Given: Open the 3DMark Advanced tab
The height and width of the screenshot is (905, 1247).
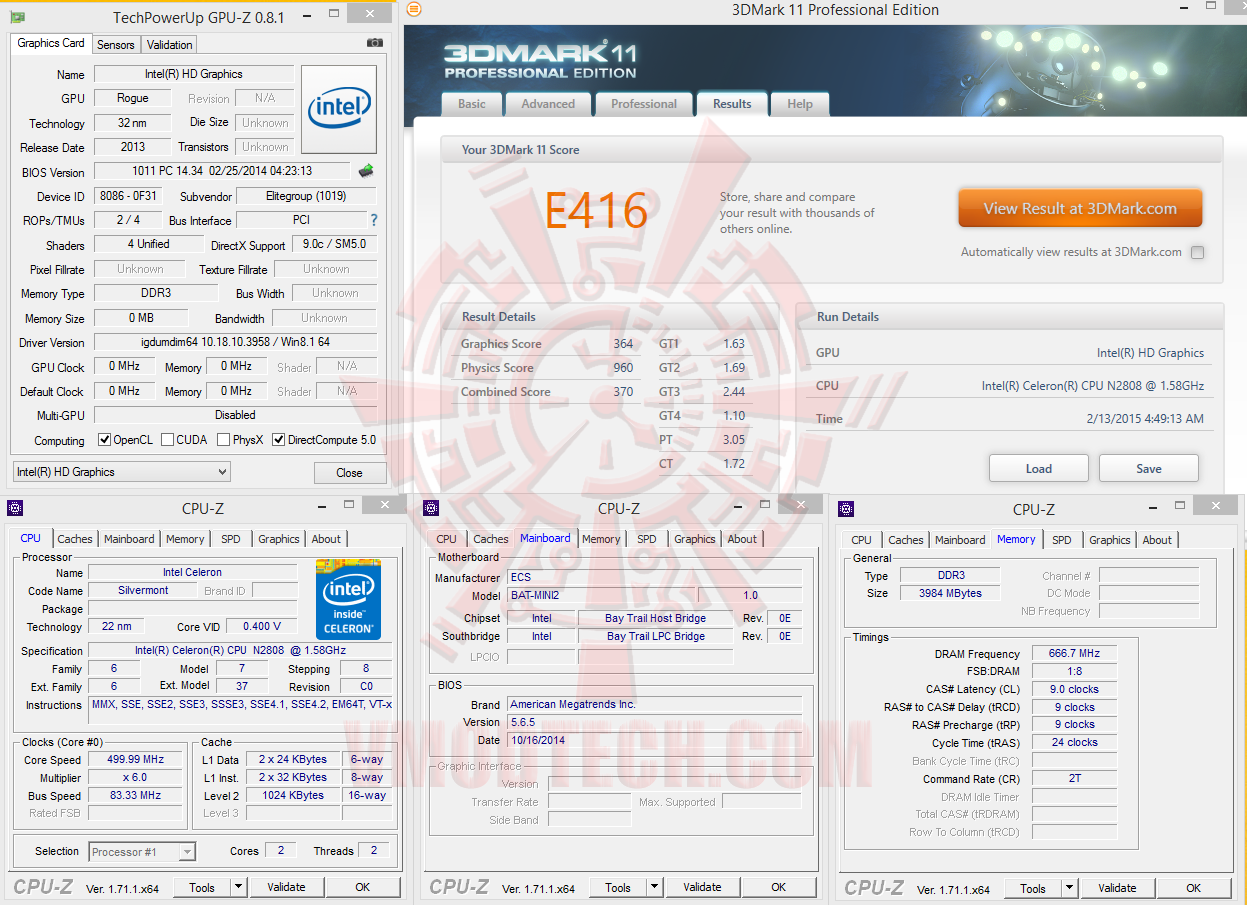Looking at the screenshot, I should pyautogui.click(x=548, y=104).
